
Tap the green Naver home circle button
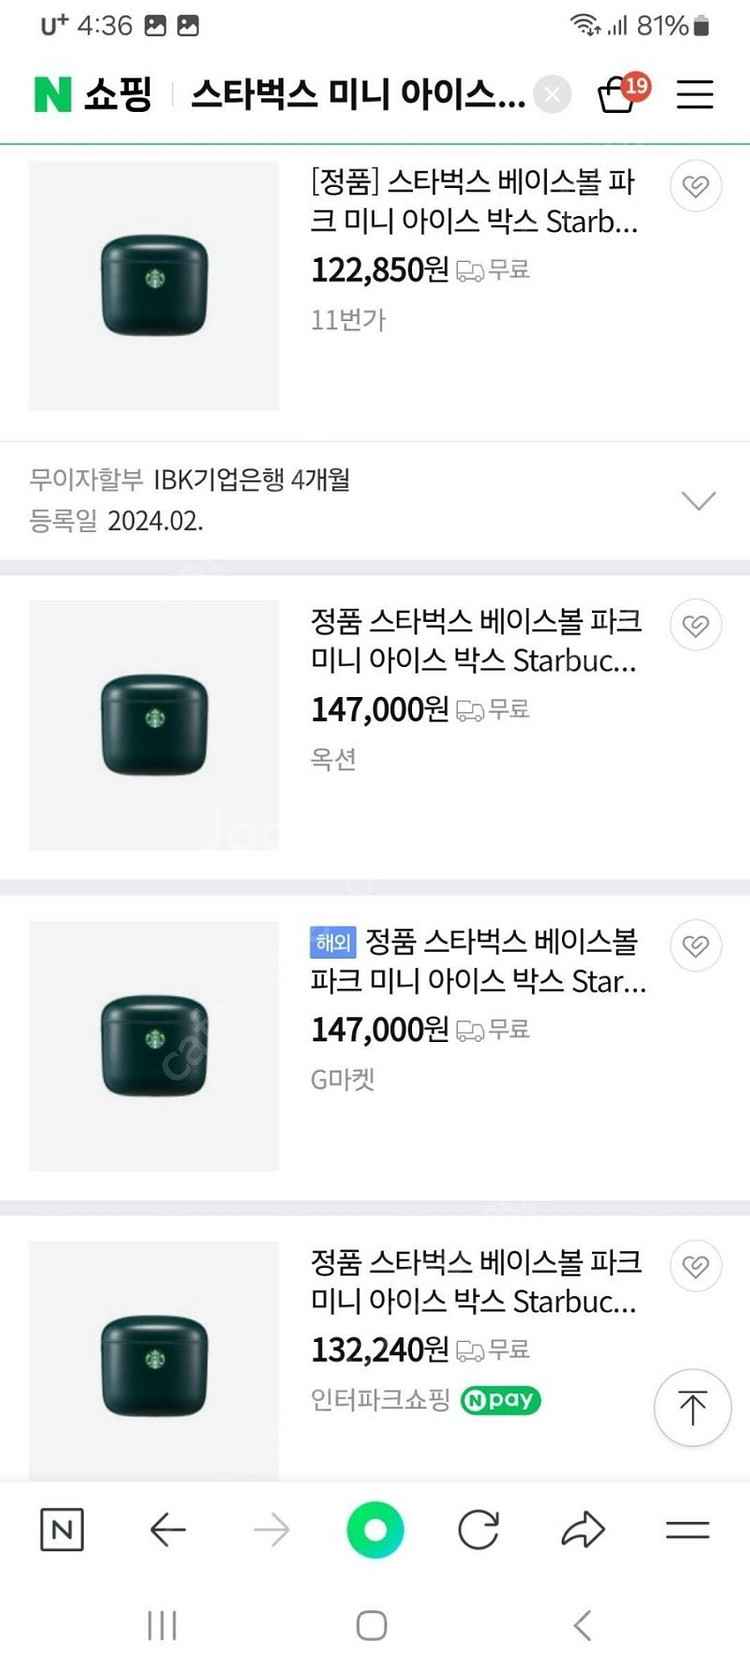tap(375, 1529)
